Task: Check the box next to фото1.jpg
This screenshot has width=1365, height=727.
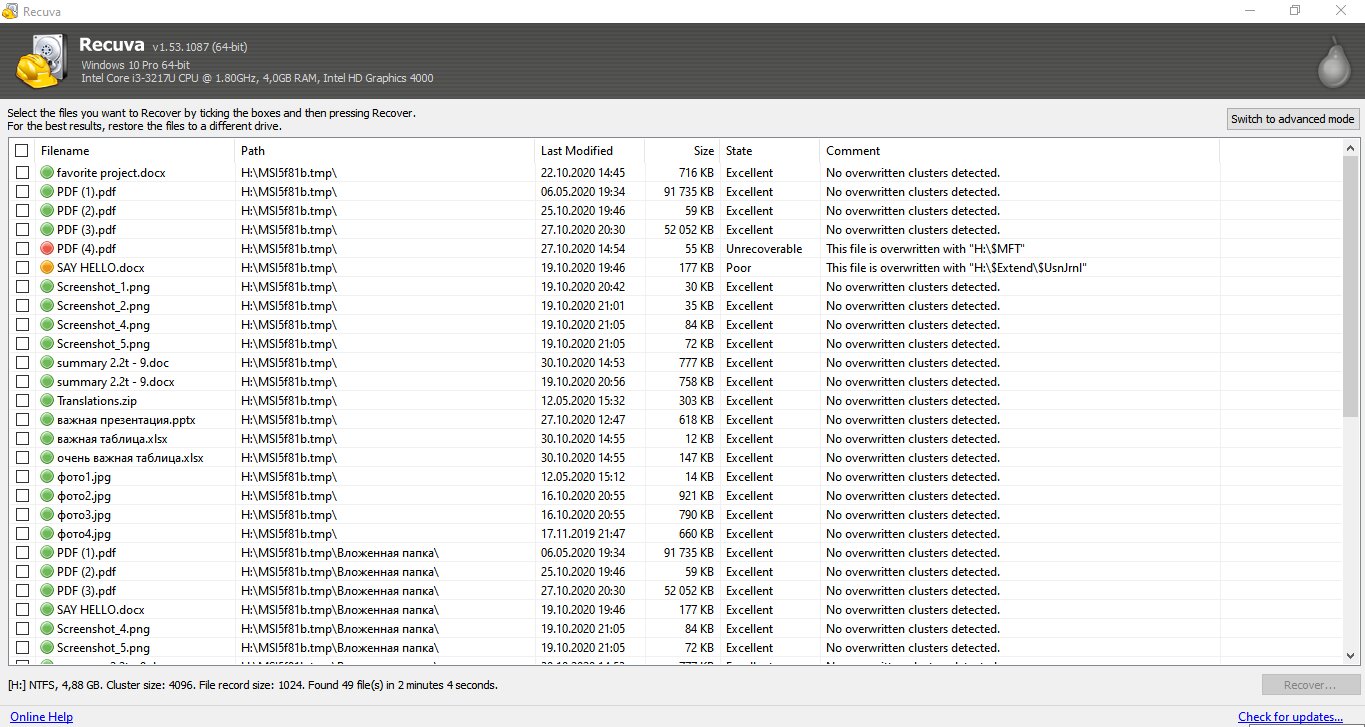Action: 22,477
